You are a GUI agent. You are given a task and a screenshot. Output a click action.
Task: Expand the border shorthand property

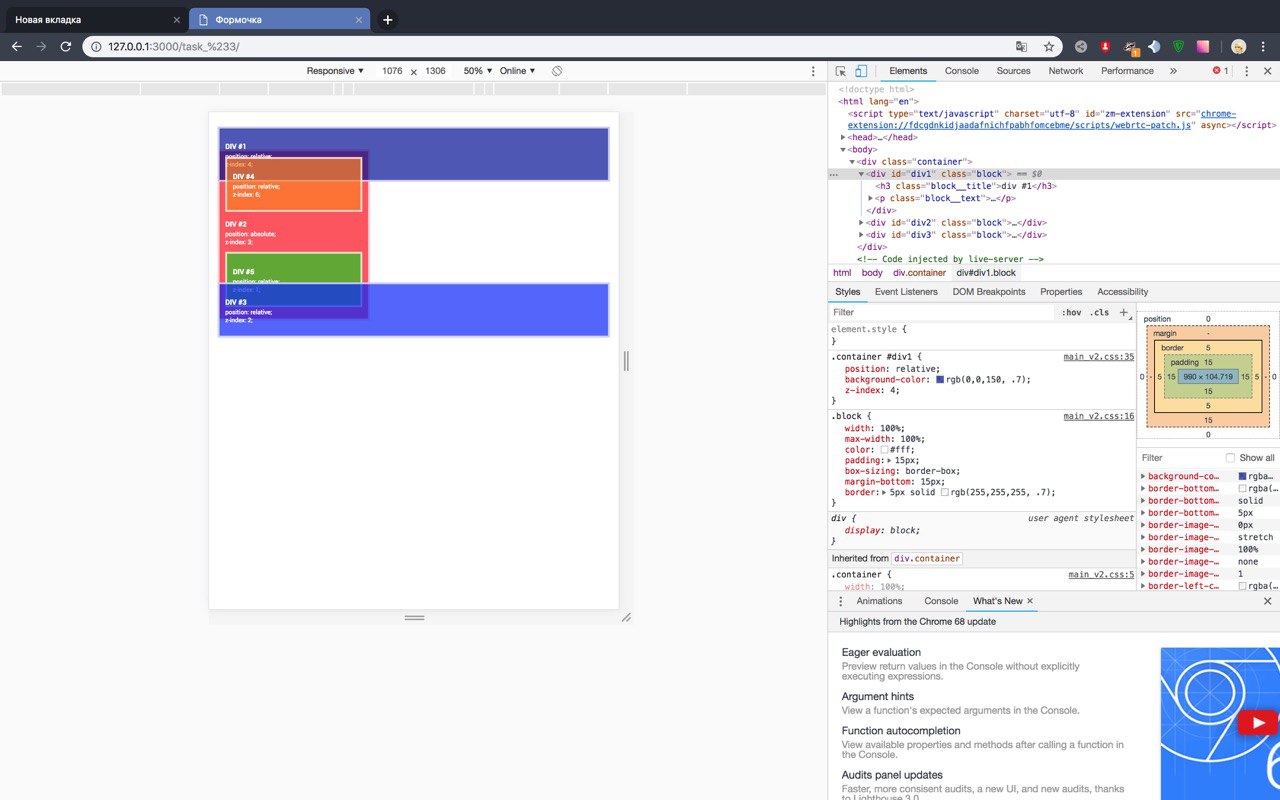pyautogui.click(x=886, y=492)
